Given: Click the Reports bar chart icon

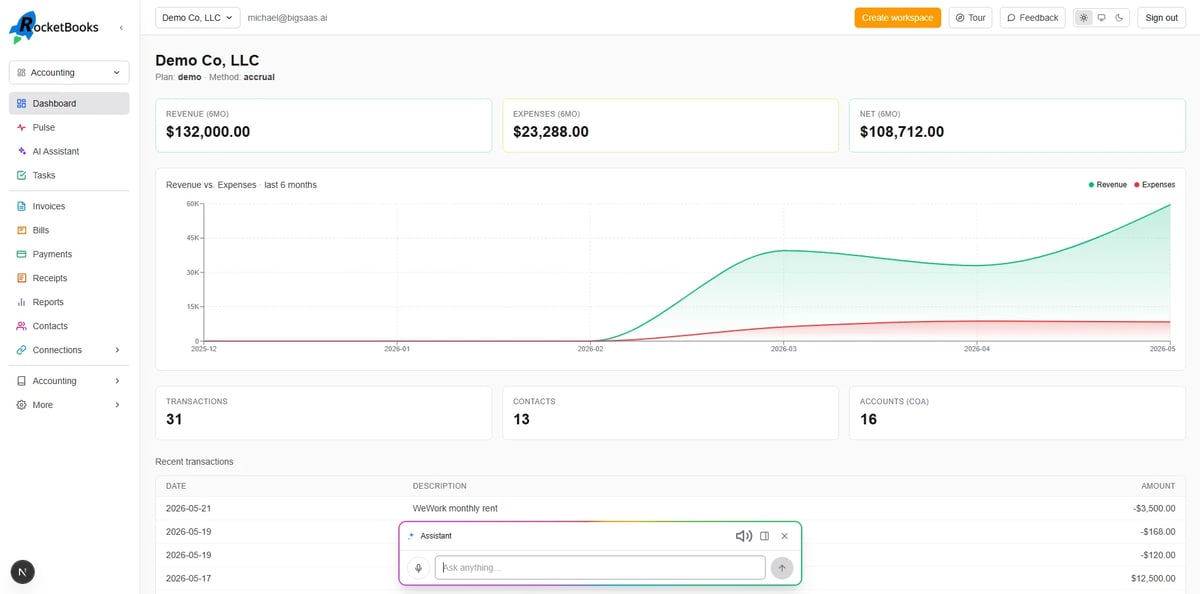Looking at the screenshot, I should coord(22,302).
